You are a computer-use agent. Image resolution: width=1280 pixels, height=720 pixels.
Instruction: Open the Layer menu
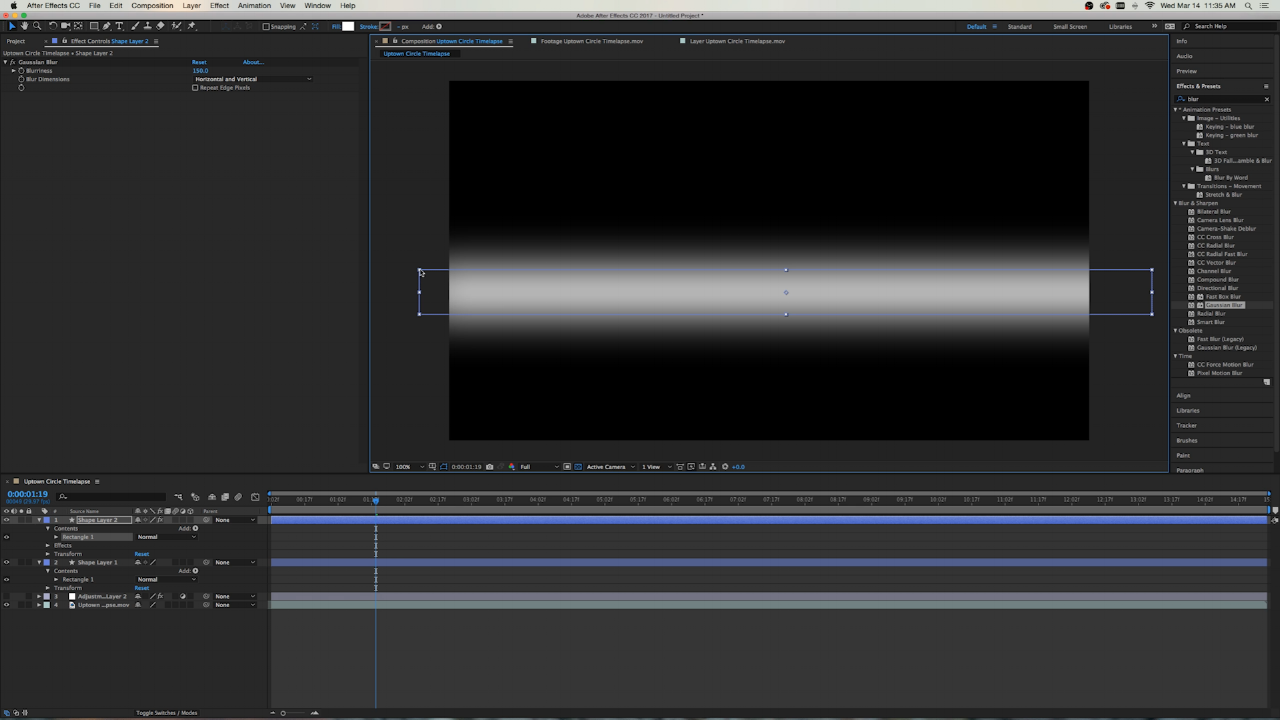pyautogui.click(x=192, y=5)
